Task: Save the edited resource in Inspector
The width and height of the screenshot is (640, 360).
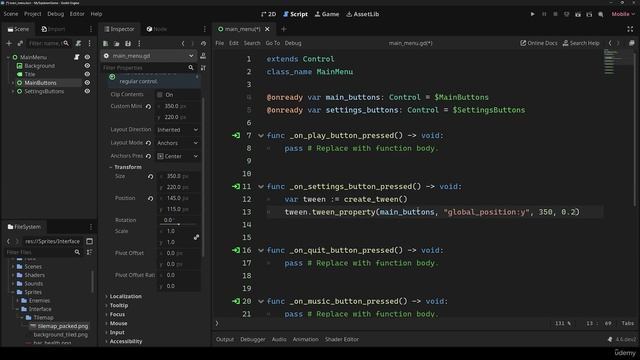Action: click(128, 43)
